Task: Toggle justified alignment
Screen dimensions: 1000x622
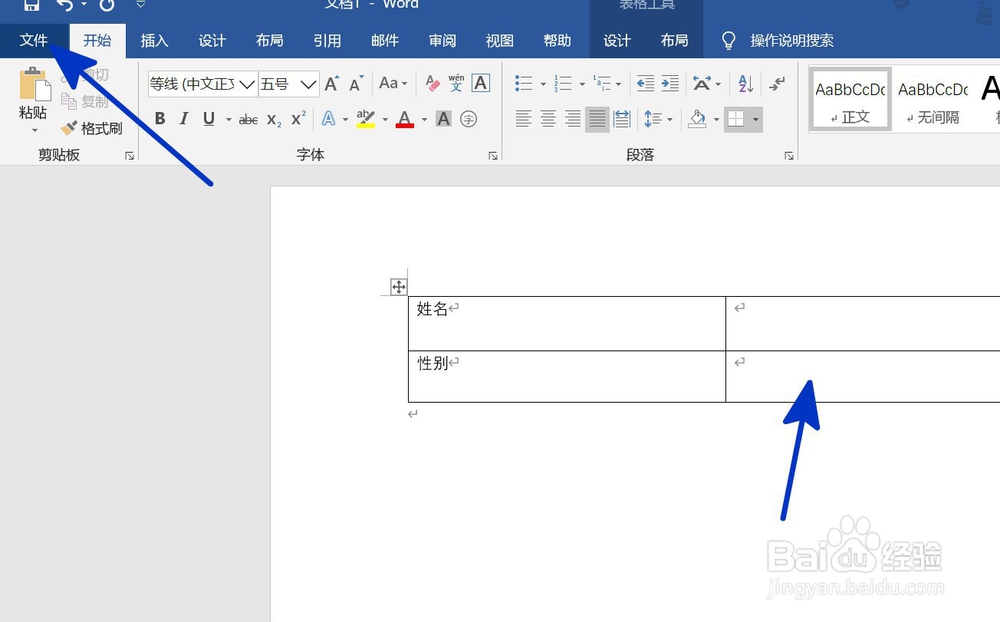Action: point(597,119)
